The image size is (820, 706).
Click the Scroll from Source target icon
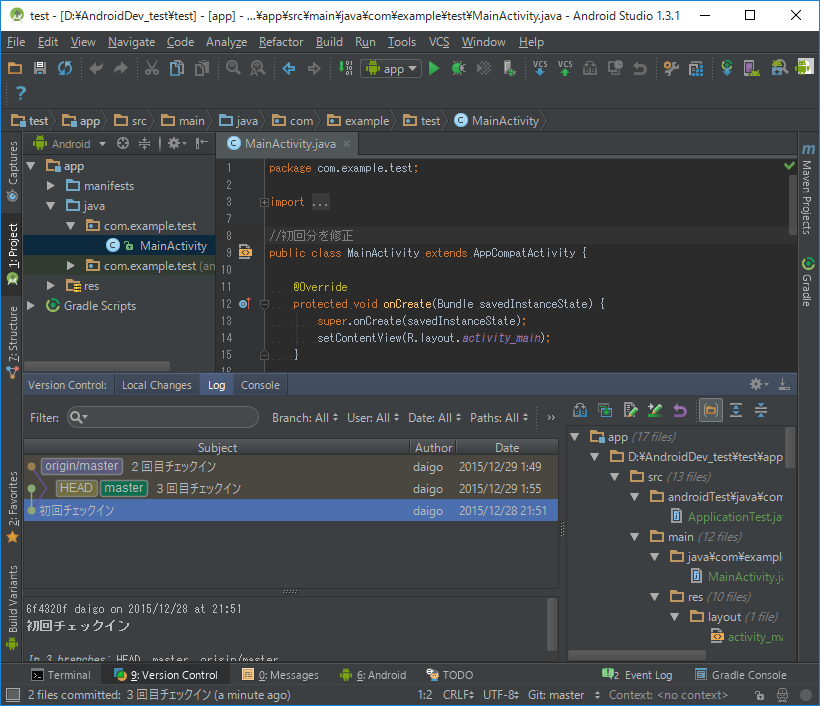pyautogui.click(x=122, y=143)
